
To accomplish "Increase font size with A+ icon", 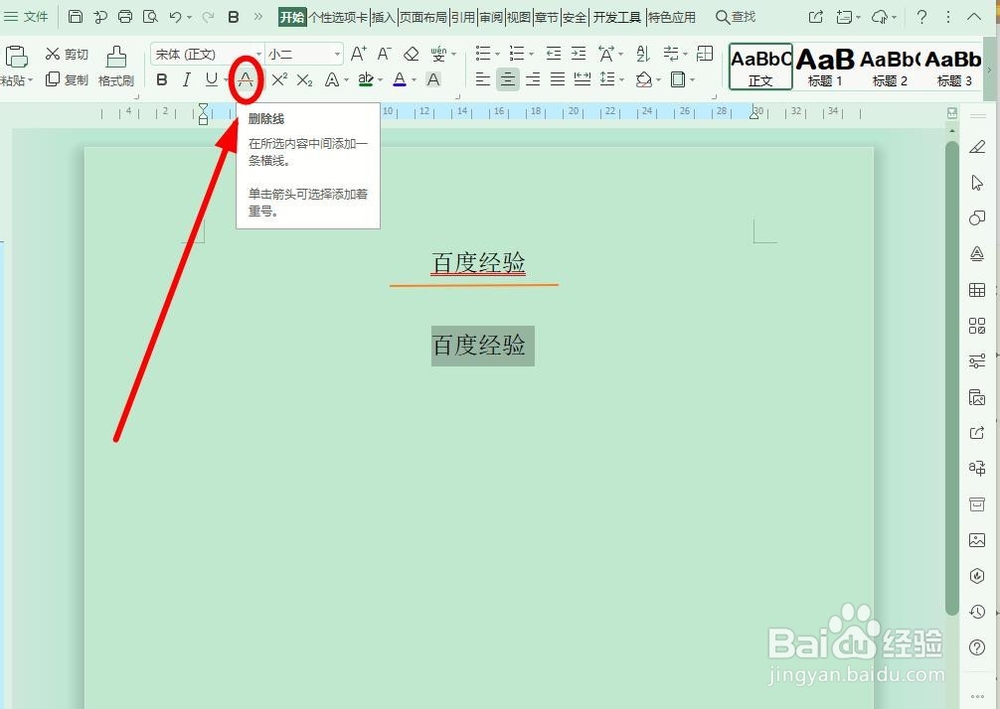I will tap(358, 54).
